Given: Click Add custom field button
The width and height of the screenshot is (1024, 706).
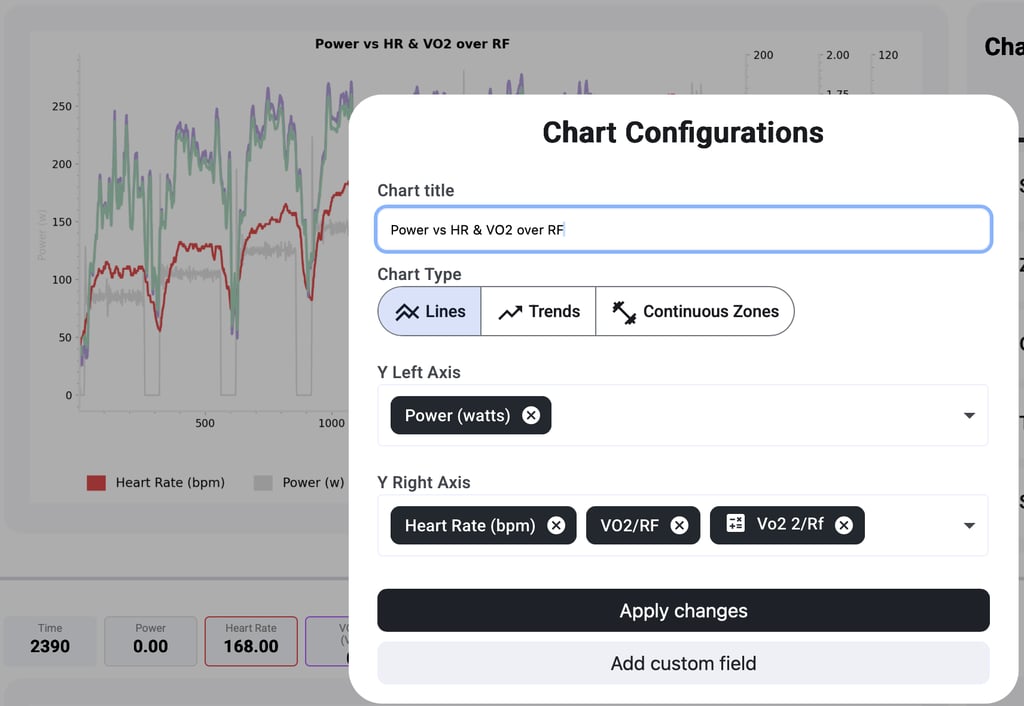Looking at the screenshot, I should (x=683, y=663).
